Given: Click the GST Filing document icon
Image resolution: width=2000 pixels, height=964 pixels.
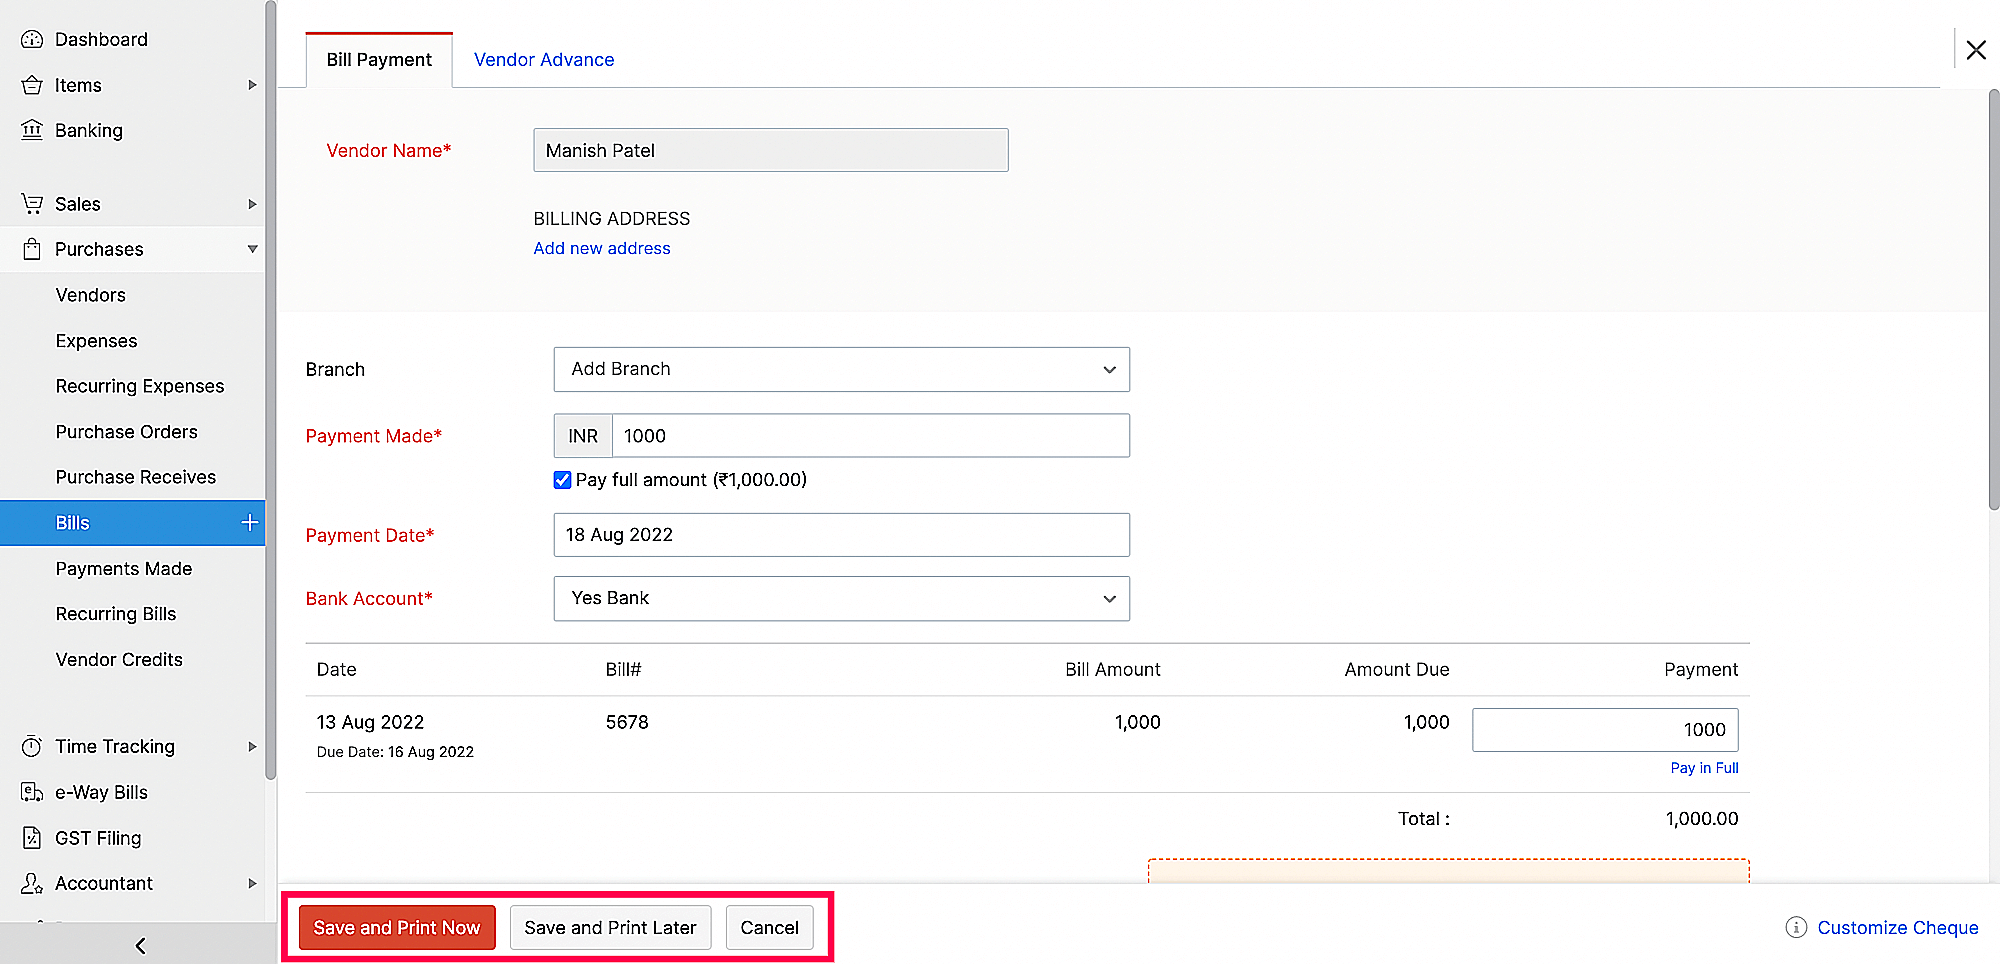Looking at the screenshot, I should pyautogui.click(x=32, y=838).
